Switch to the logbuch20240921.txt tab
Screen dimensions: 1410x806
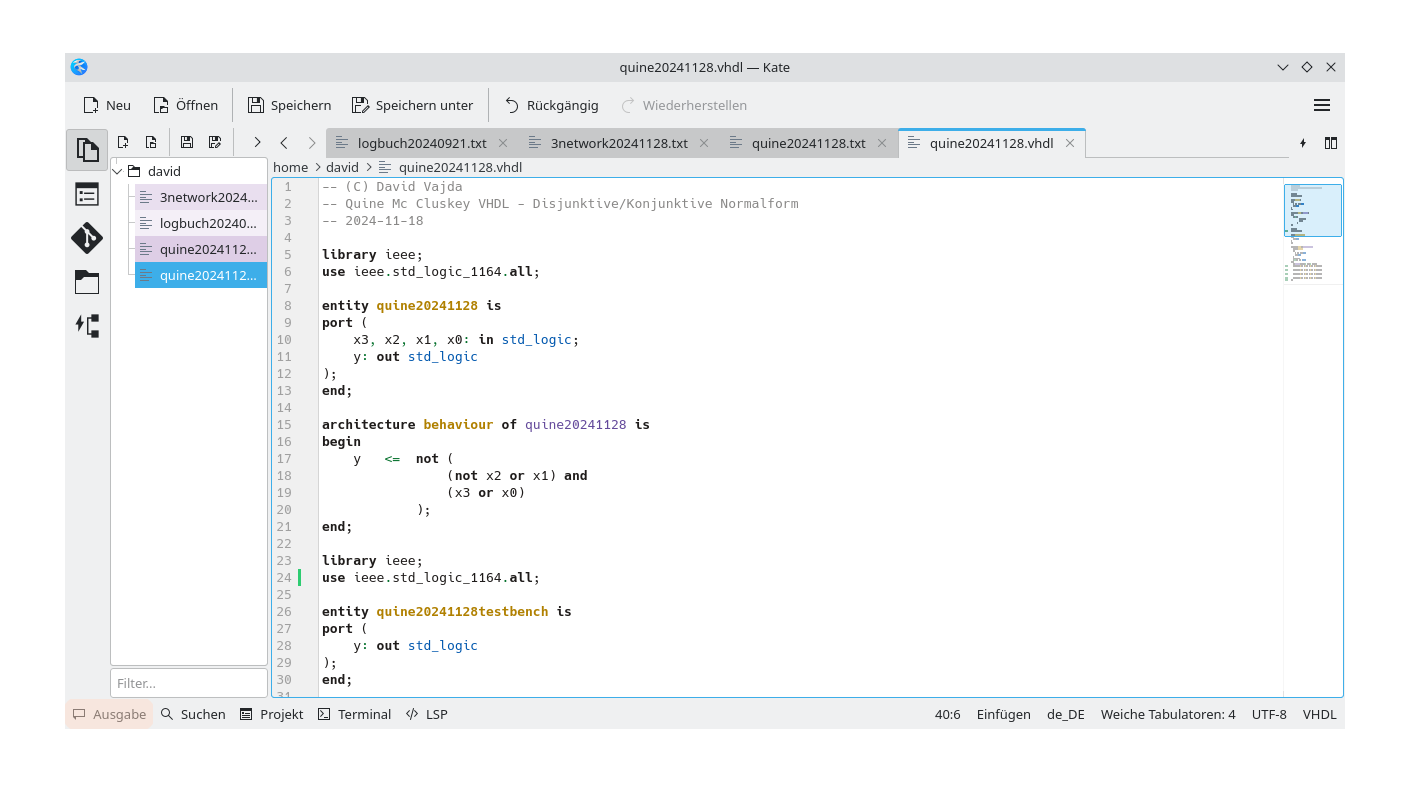tap(420, 143)
